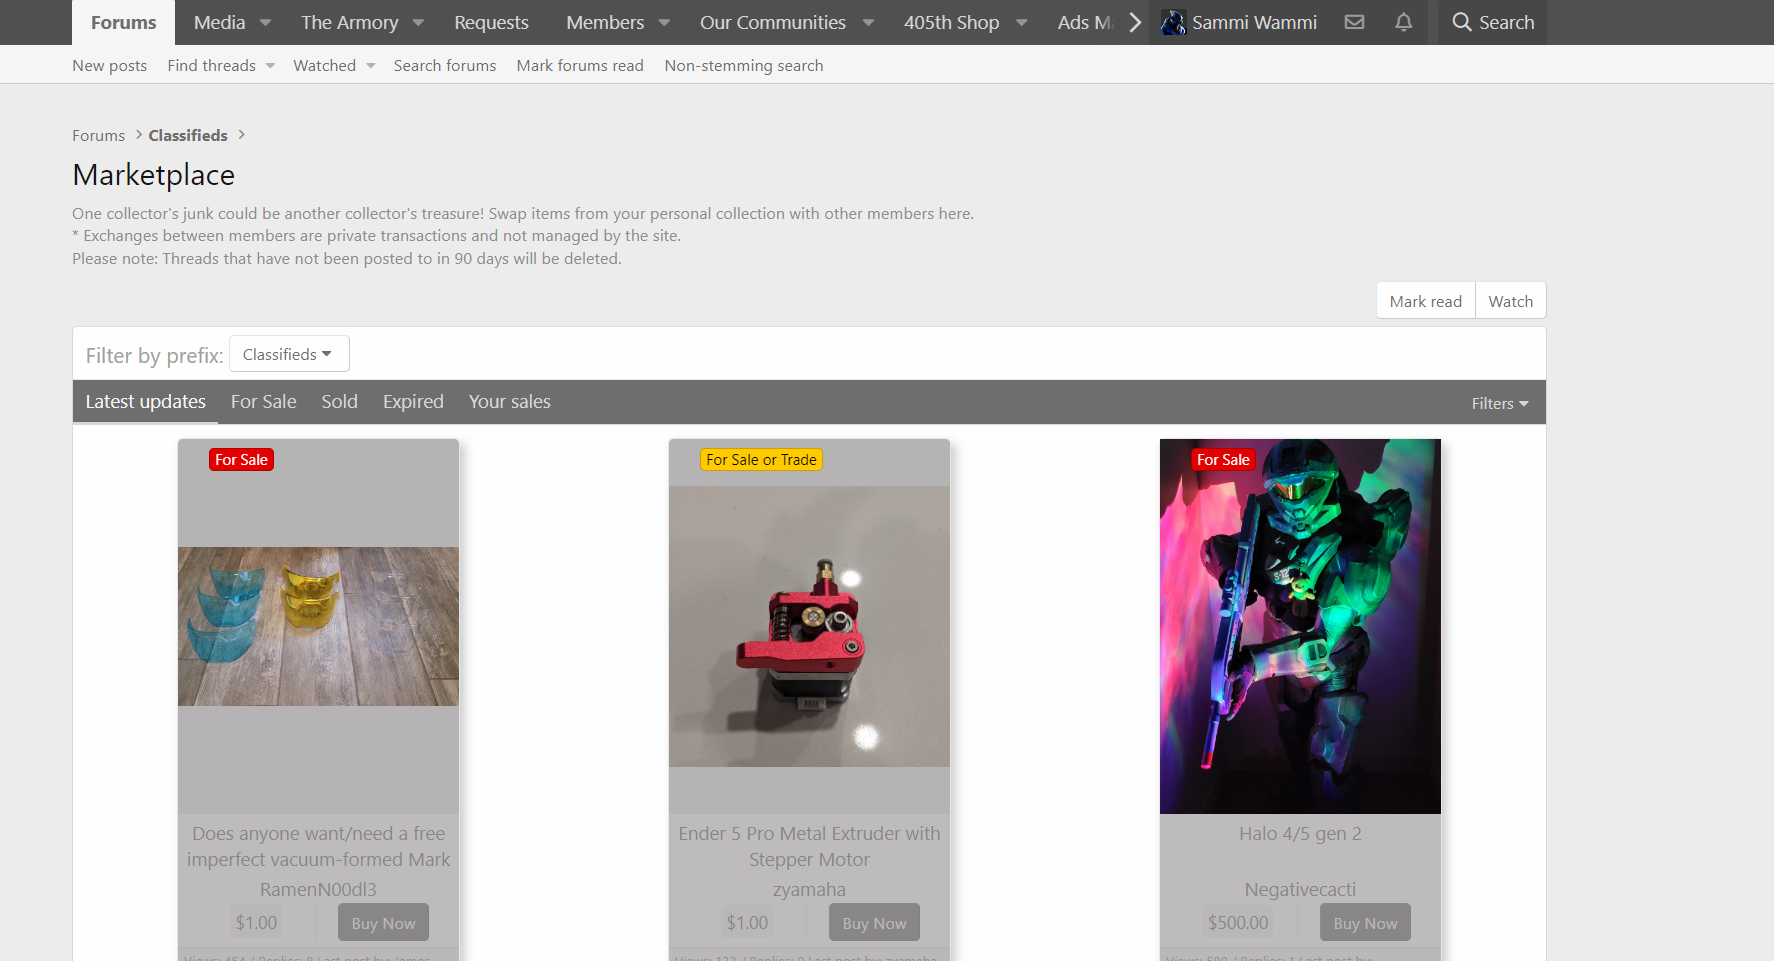The height and width of the screenshot is (961, 1774).
Task: Click Buy Now for Halo 4/5 gen 2
Action: point(1366,923)
